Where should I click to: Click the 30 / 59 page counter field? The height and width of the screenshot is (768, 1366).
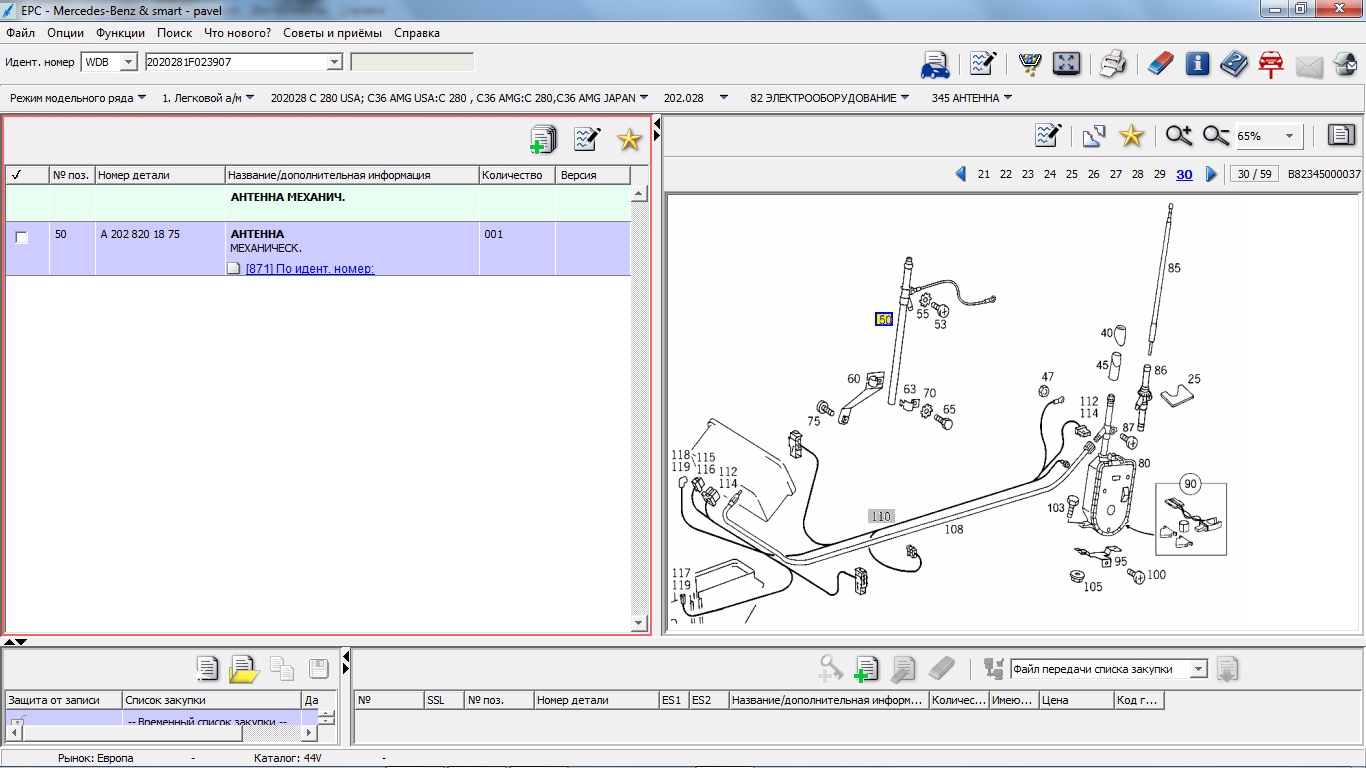(1254, 174)
